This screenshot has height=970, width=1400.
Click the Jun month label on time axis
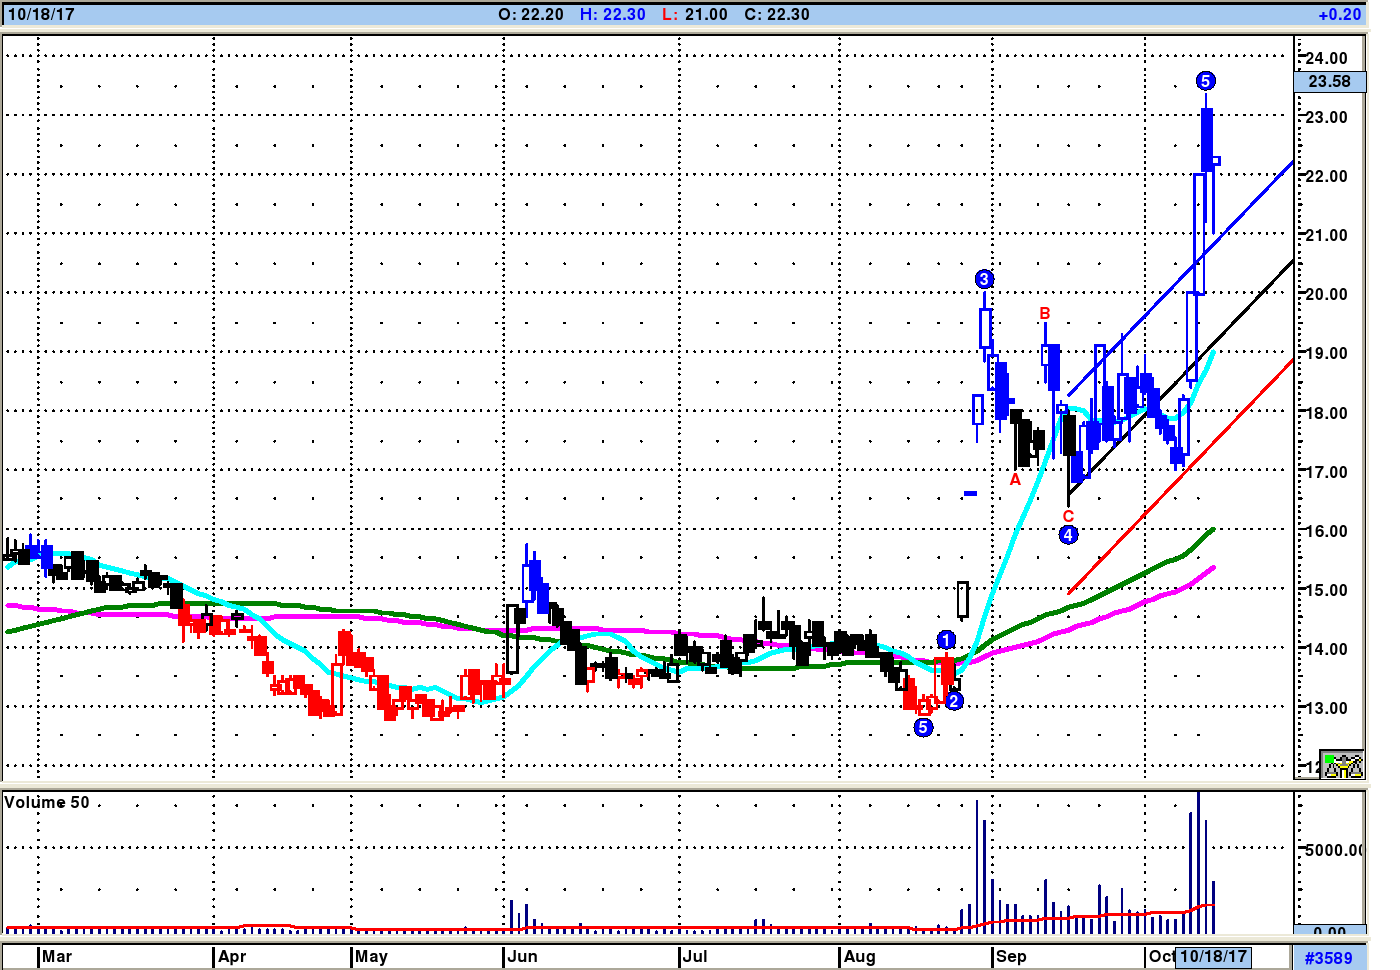click(x=522, y=956)
